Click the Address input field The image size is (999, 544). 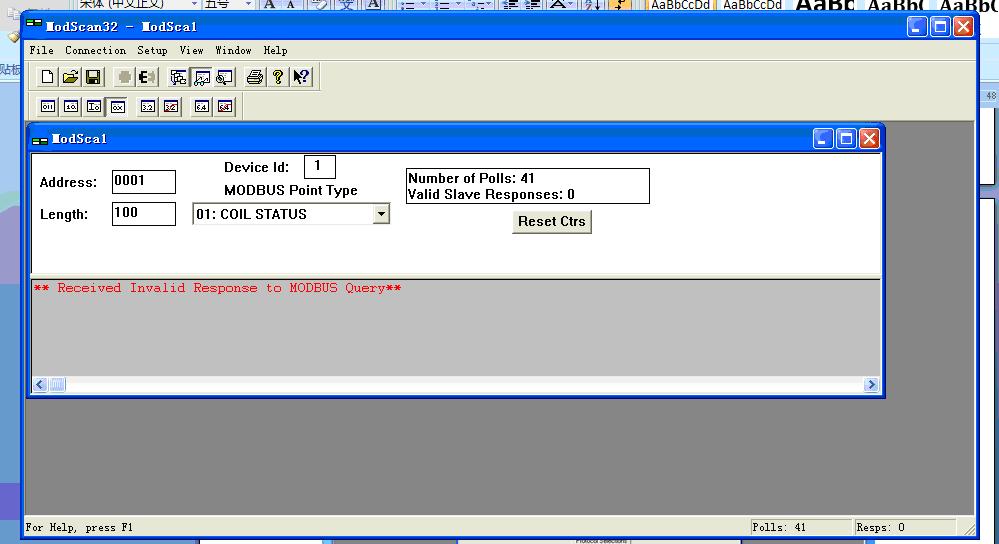pos(143,181)
